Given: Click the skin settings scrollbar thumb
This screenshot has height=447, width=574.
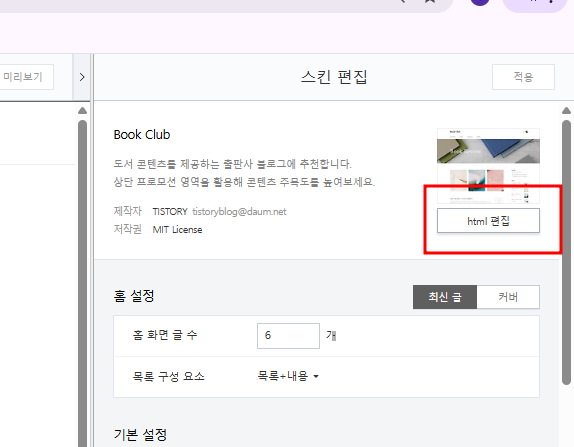Looking at the screenshot, I should point(566,253).
